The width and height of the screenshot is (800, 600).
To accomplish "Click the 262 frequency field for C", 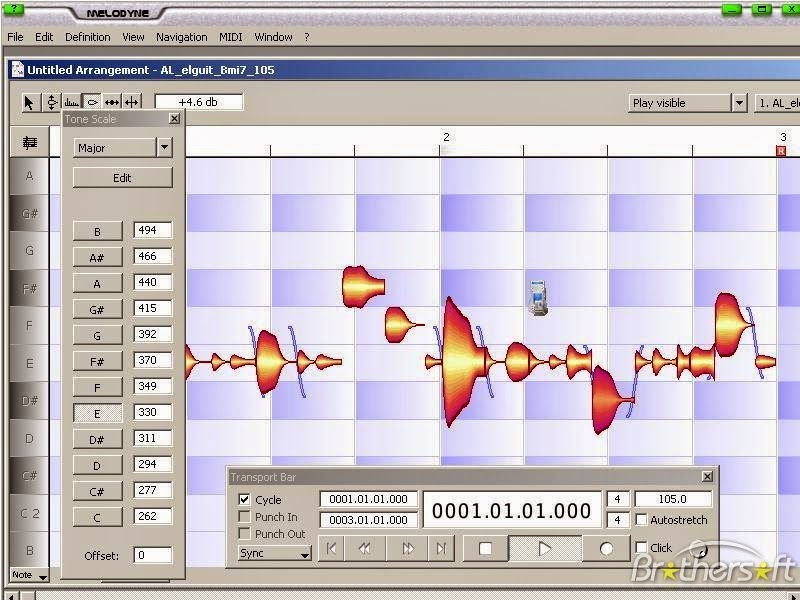I will click(x=153, y=516).
